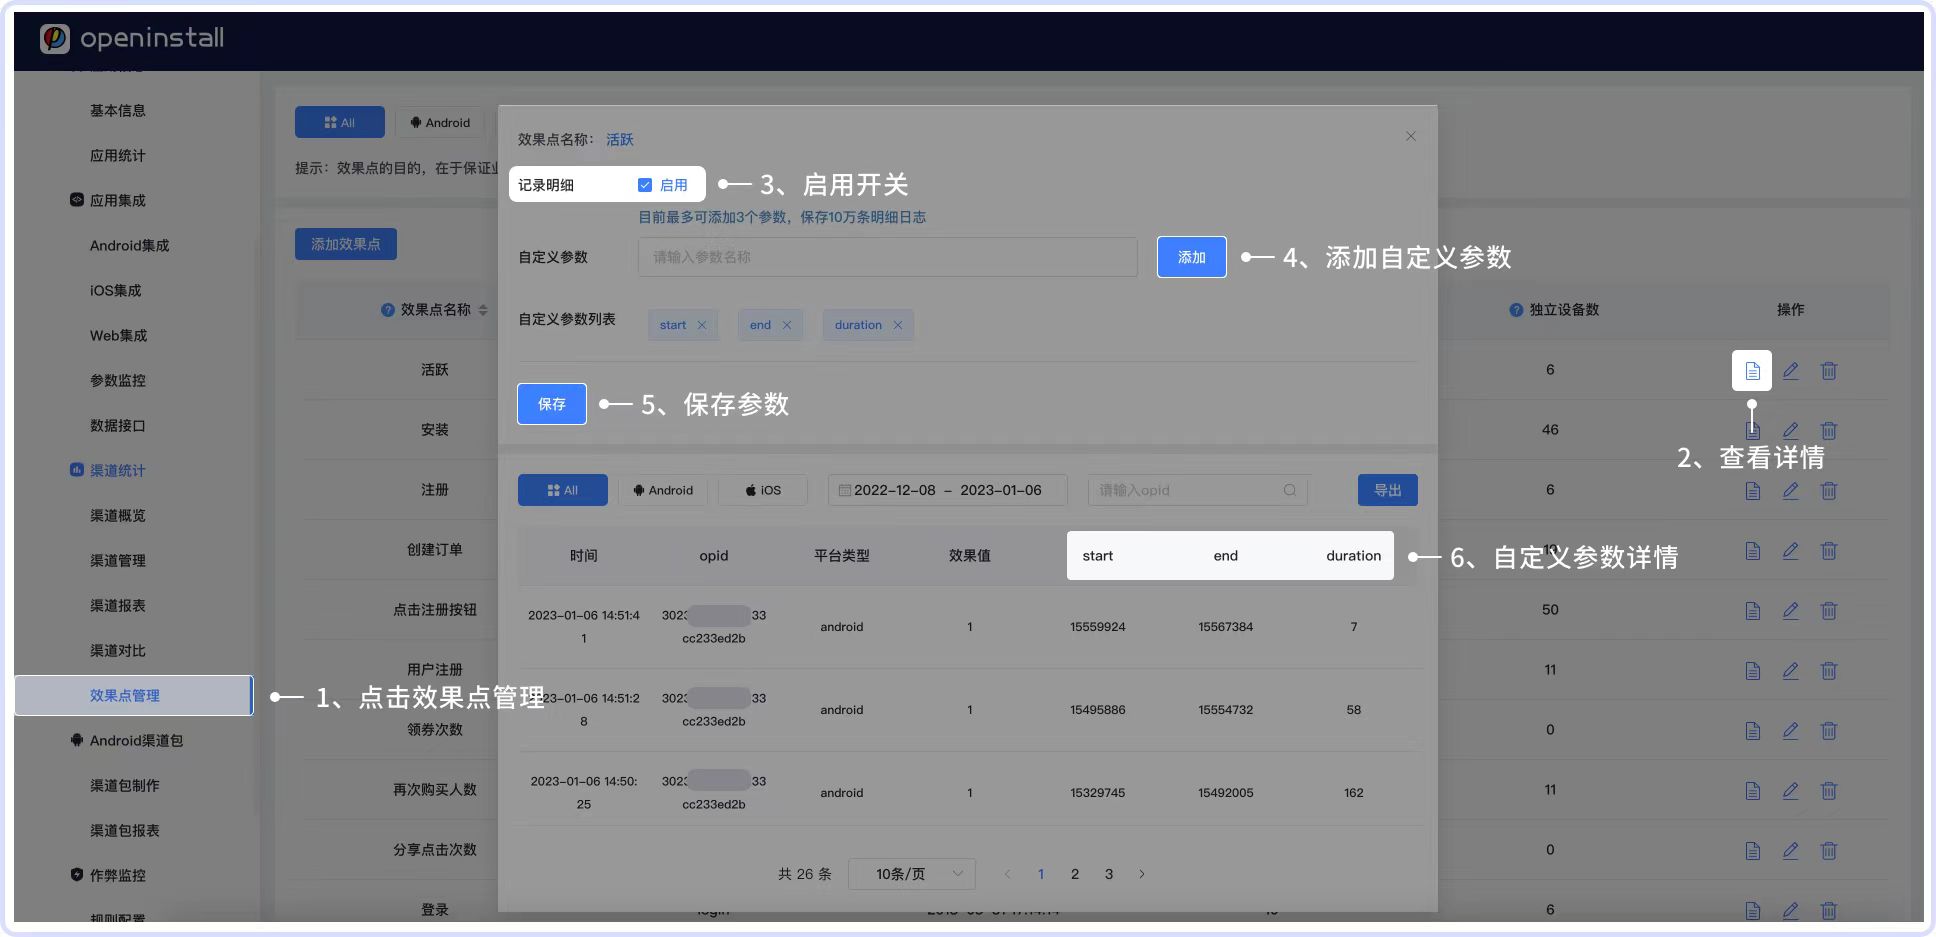Edit the 点击注册按钮 effect point
1936x937 pixels.
click(1790, 611)
